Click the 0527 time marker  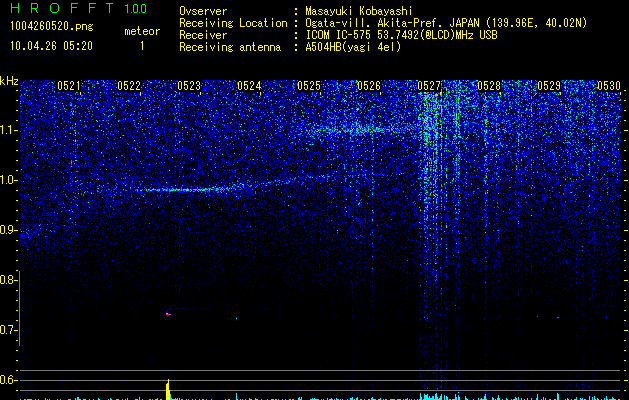point(428,85)
